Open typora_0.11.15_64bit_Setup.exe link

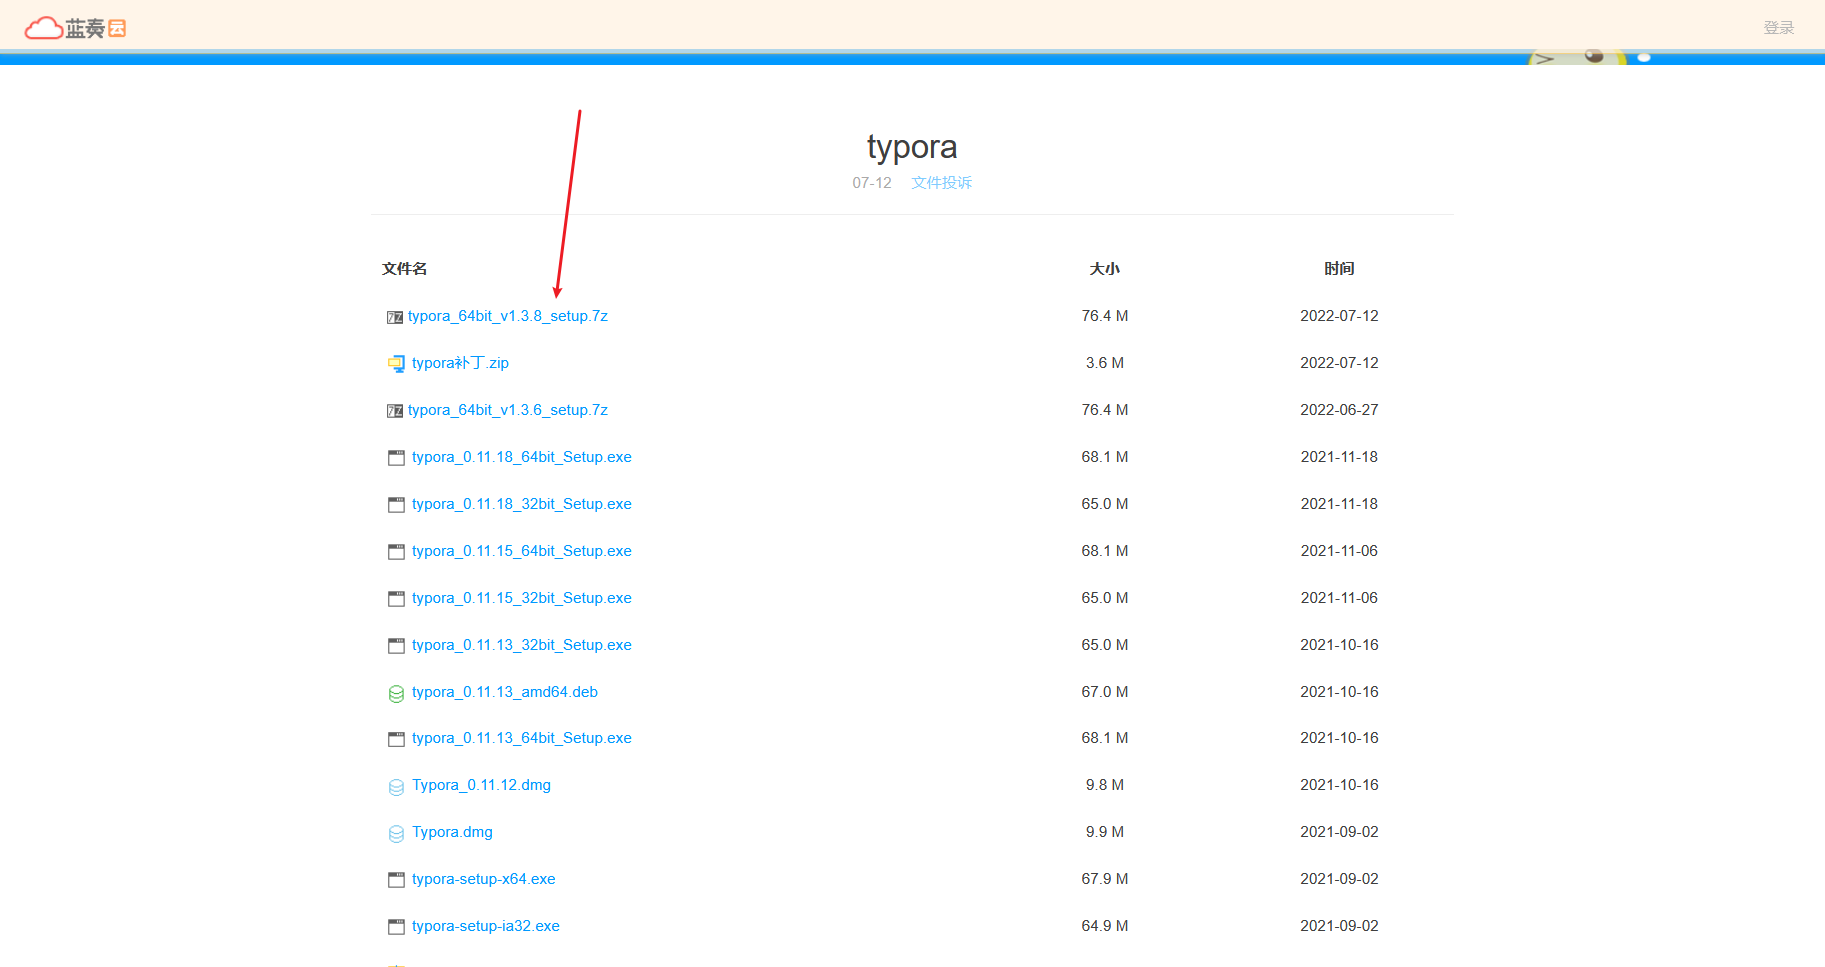(522, 551)
